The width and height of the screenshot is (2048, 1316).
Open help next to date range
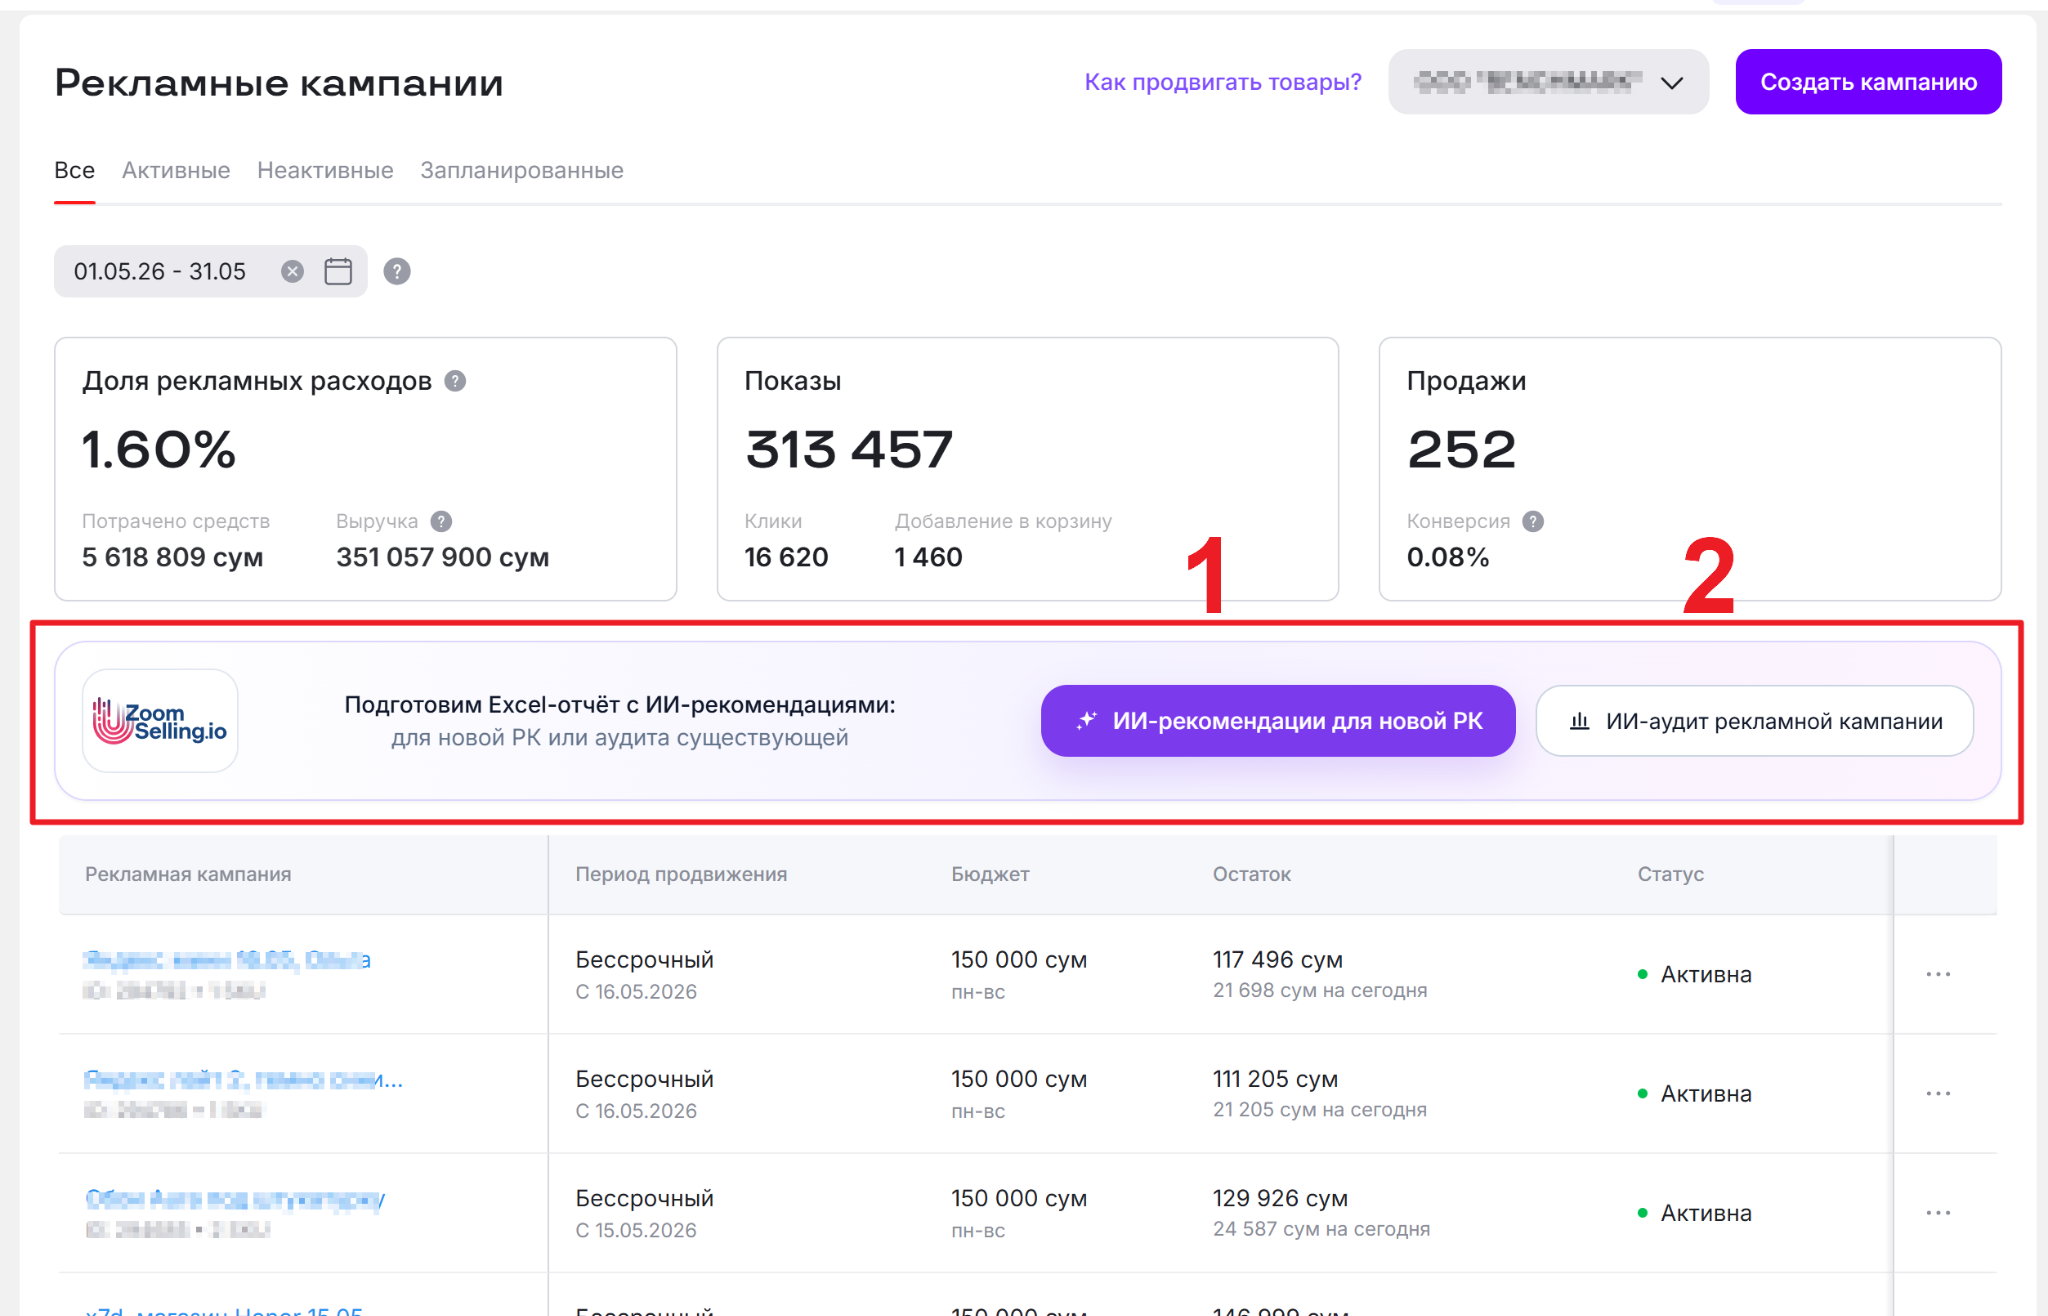click(x=397, y=271)
